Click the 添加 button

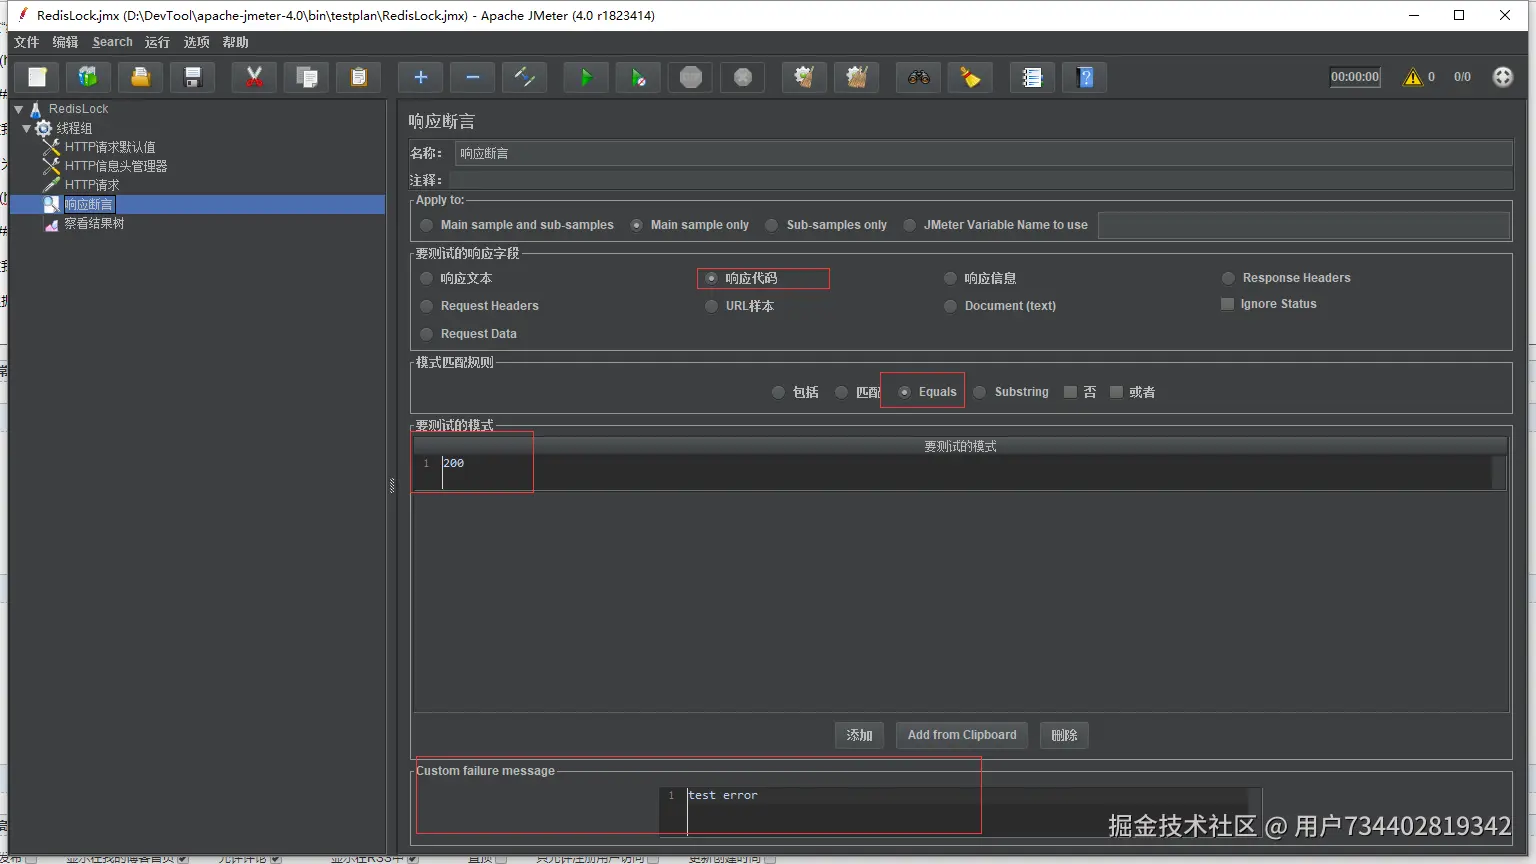(x=859, y=735)
